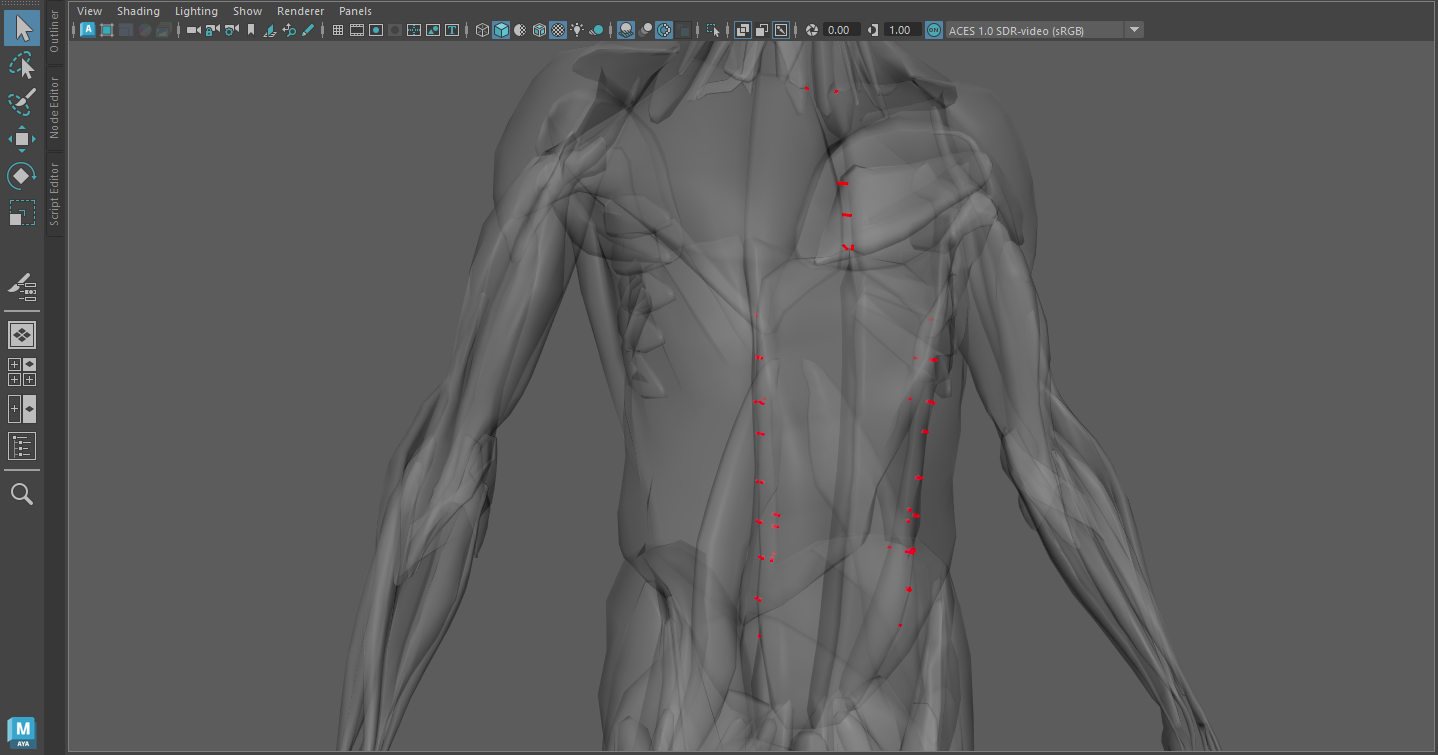Image resolution: width=1438 pixels, height=755 pixels.
Task: Open the Shading dropdown menu
Action: tap(138, 11)
